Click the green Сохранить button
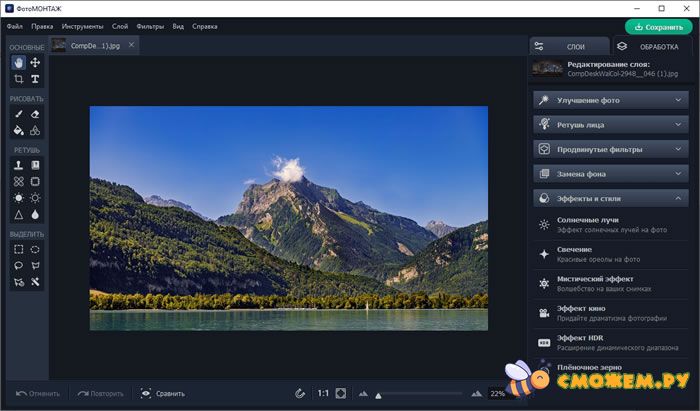This screenshot has height=411, width=700. click(x=658, y=27)
